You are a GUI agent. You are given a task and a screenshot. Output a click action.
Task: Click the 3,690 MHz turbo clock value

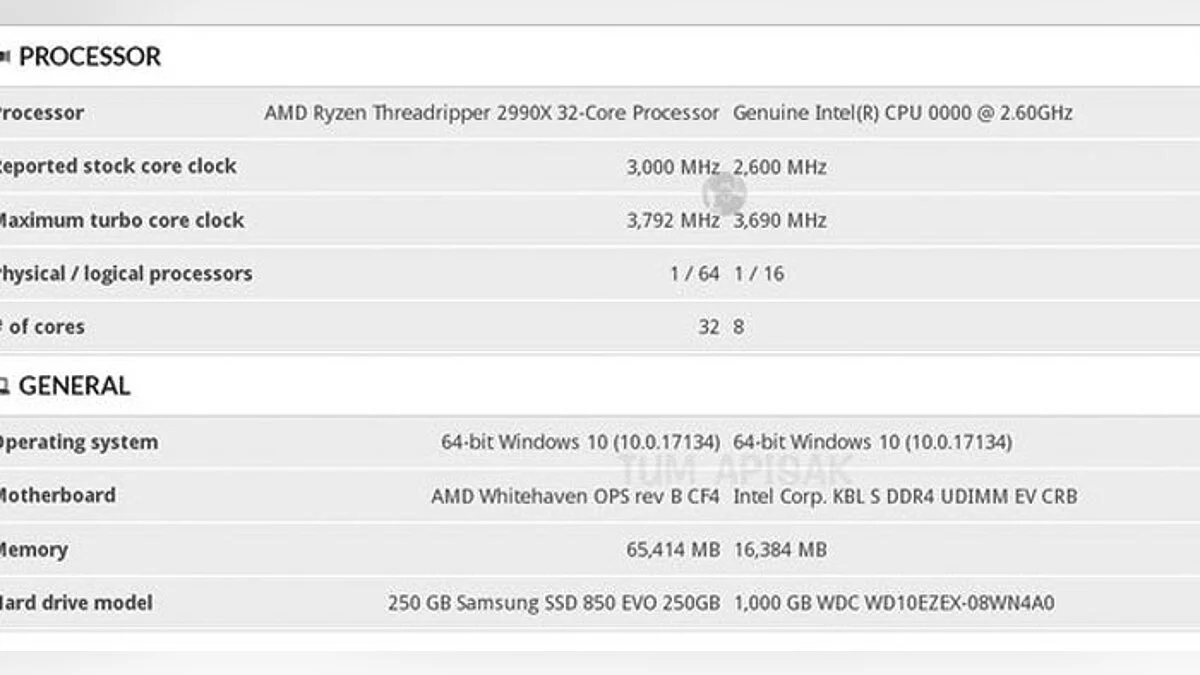point(780,220)
